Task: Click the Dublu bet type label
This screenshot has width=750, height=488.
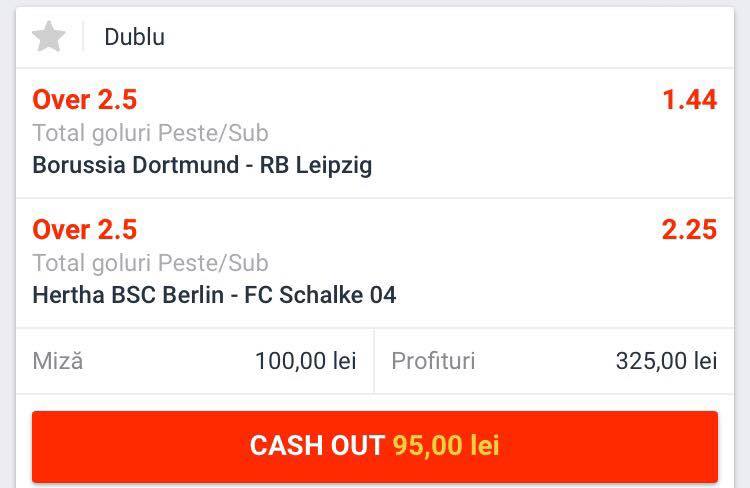Action: 134,37
